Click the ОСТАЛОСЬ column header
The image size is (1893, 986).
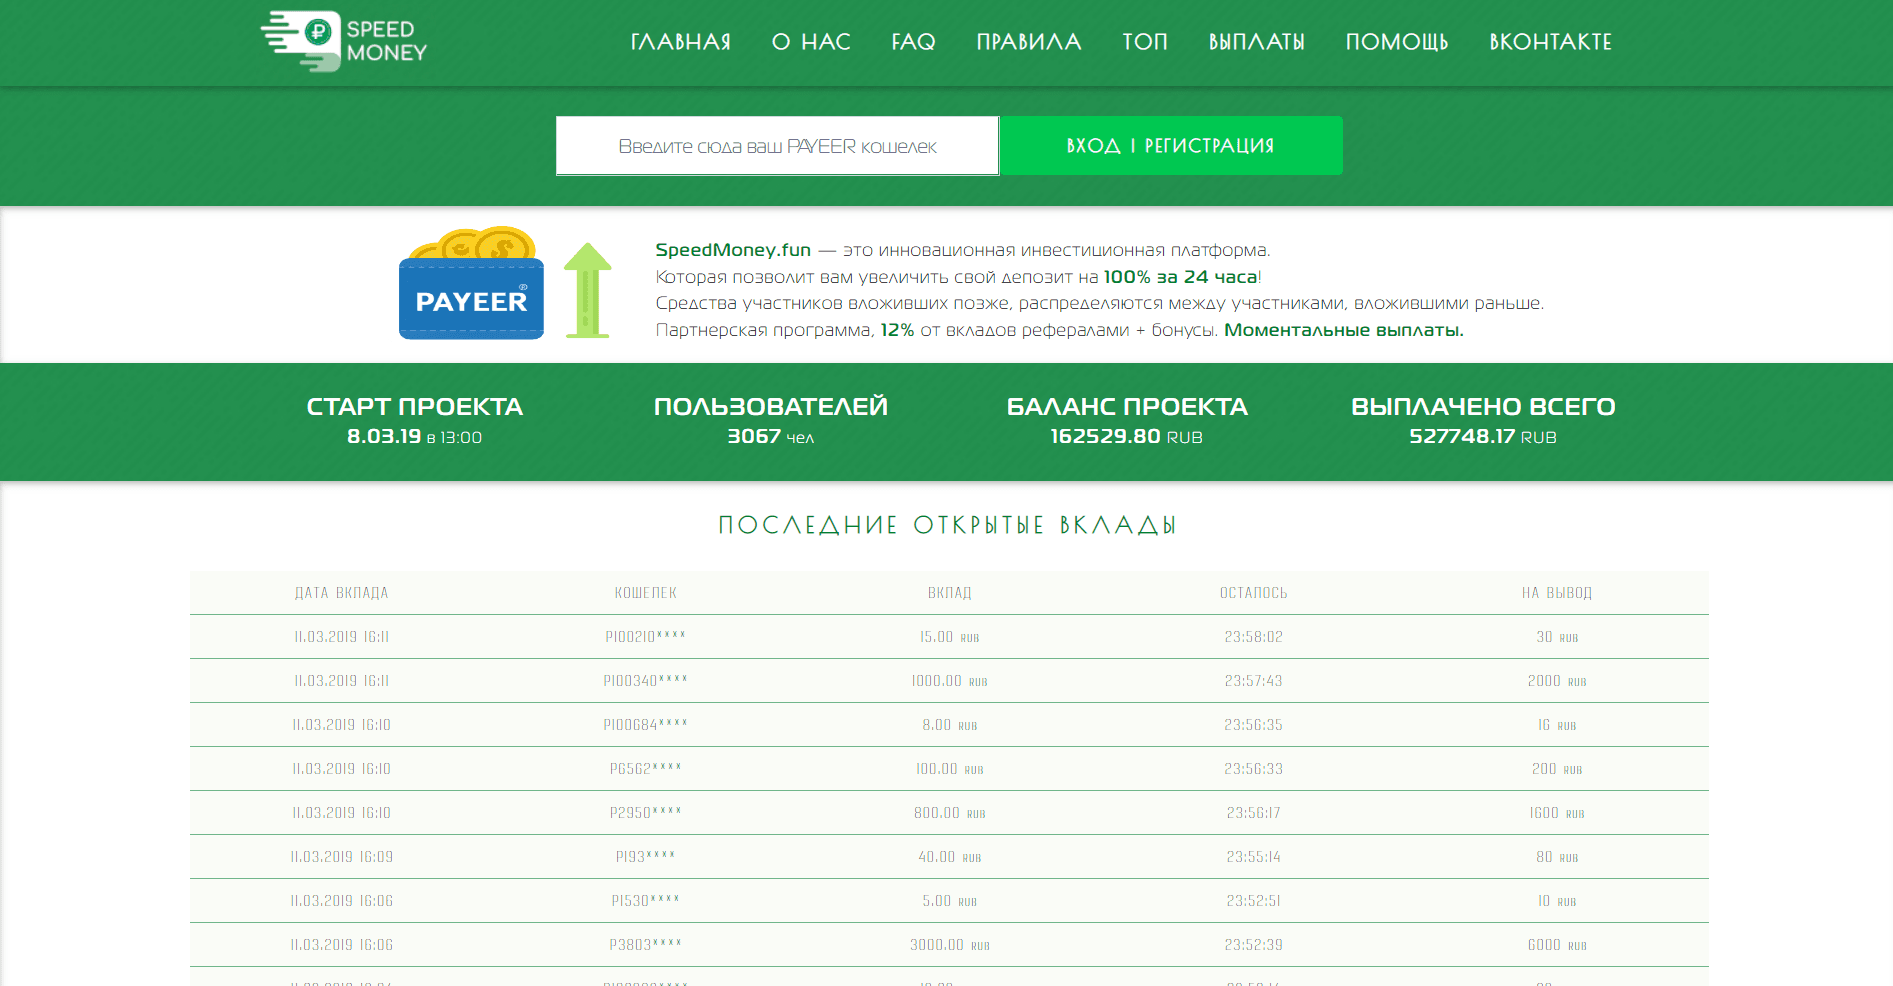point(1254,593)
